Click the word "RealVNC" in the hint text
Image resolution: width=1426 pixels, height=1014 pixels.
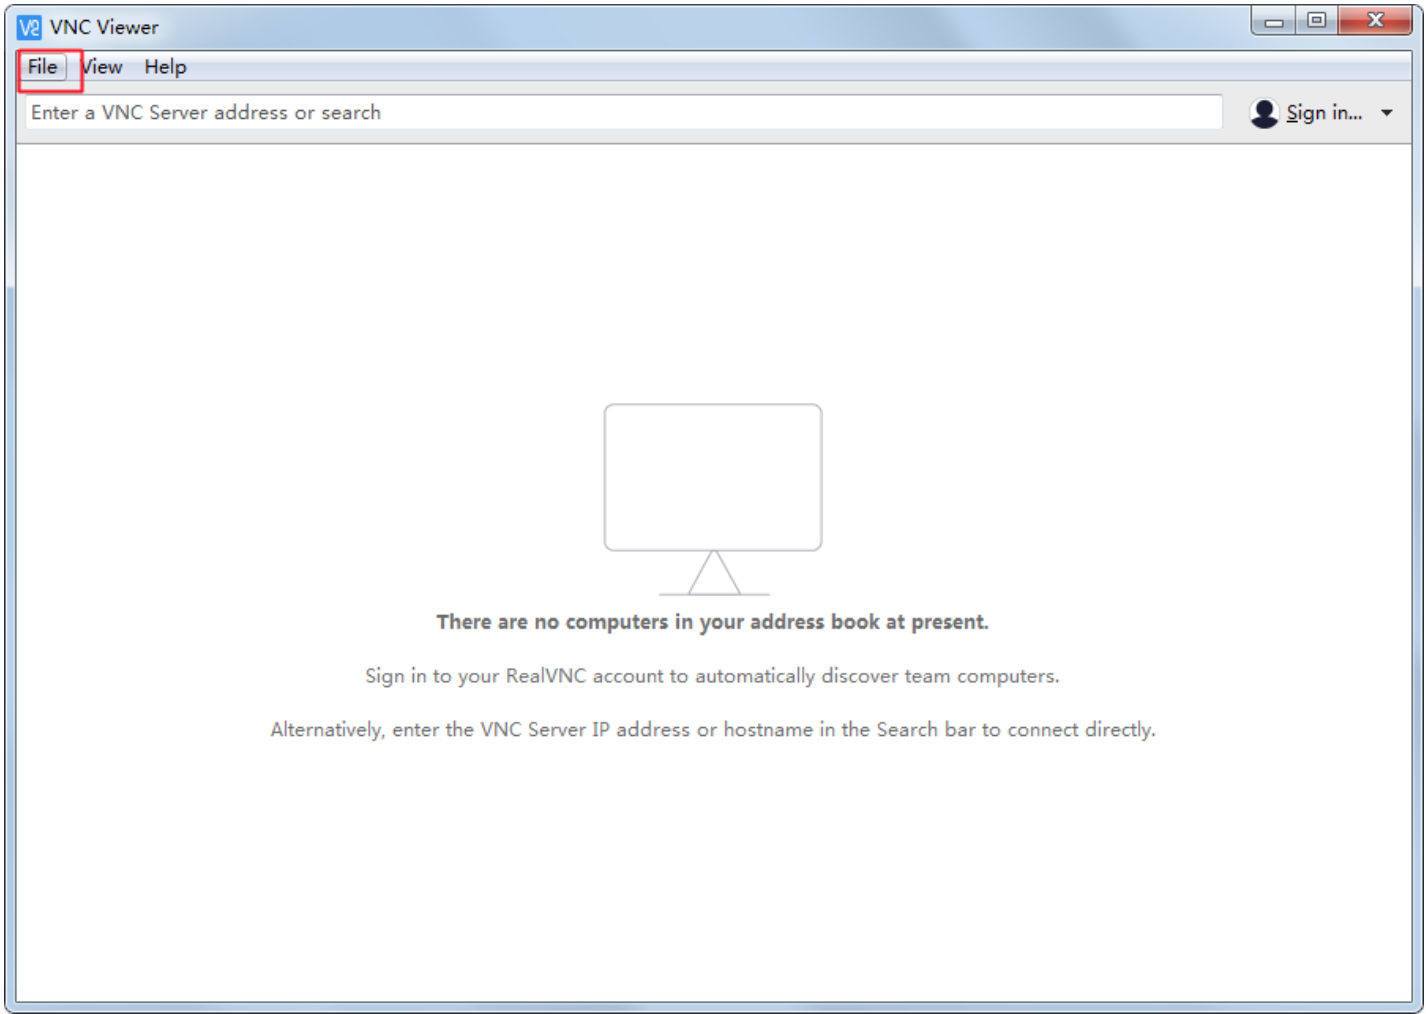[x=546, y=676]
